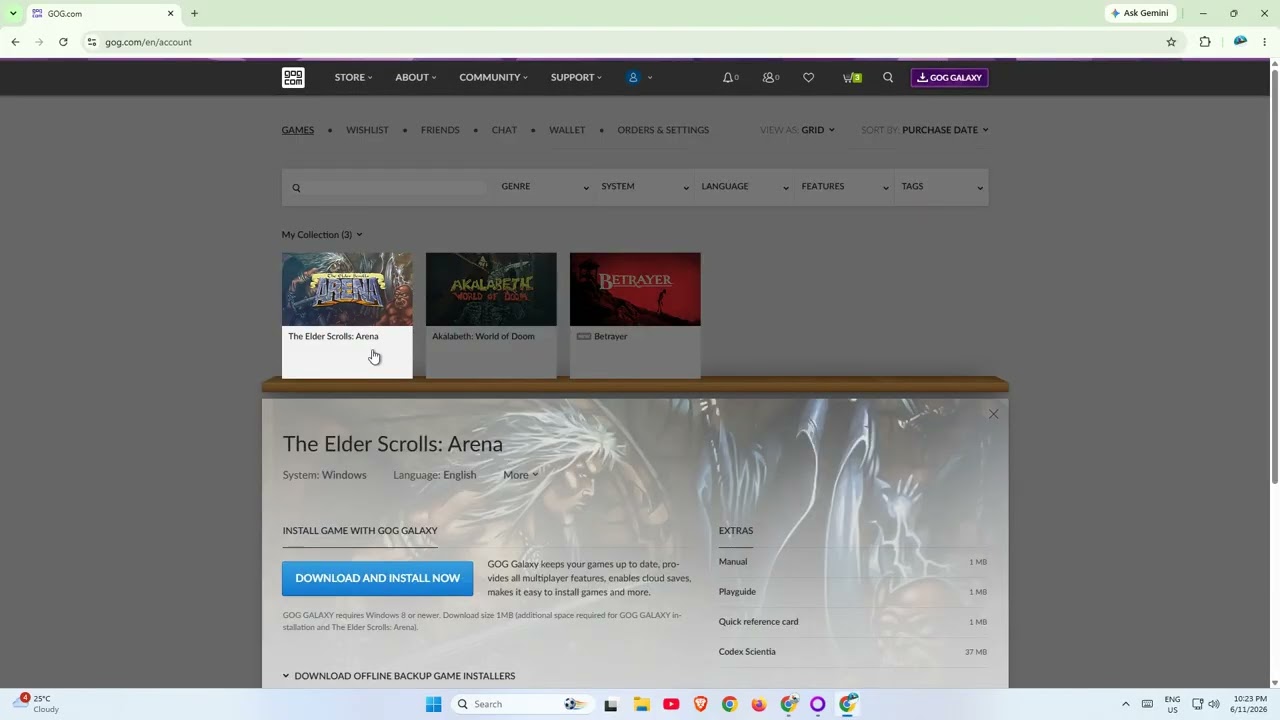1280x720 pixels.
Task: Click the browser address bar URL
Action: click(148, 42)
